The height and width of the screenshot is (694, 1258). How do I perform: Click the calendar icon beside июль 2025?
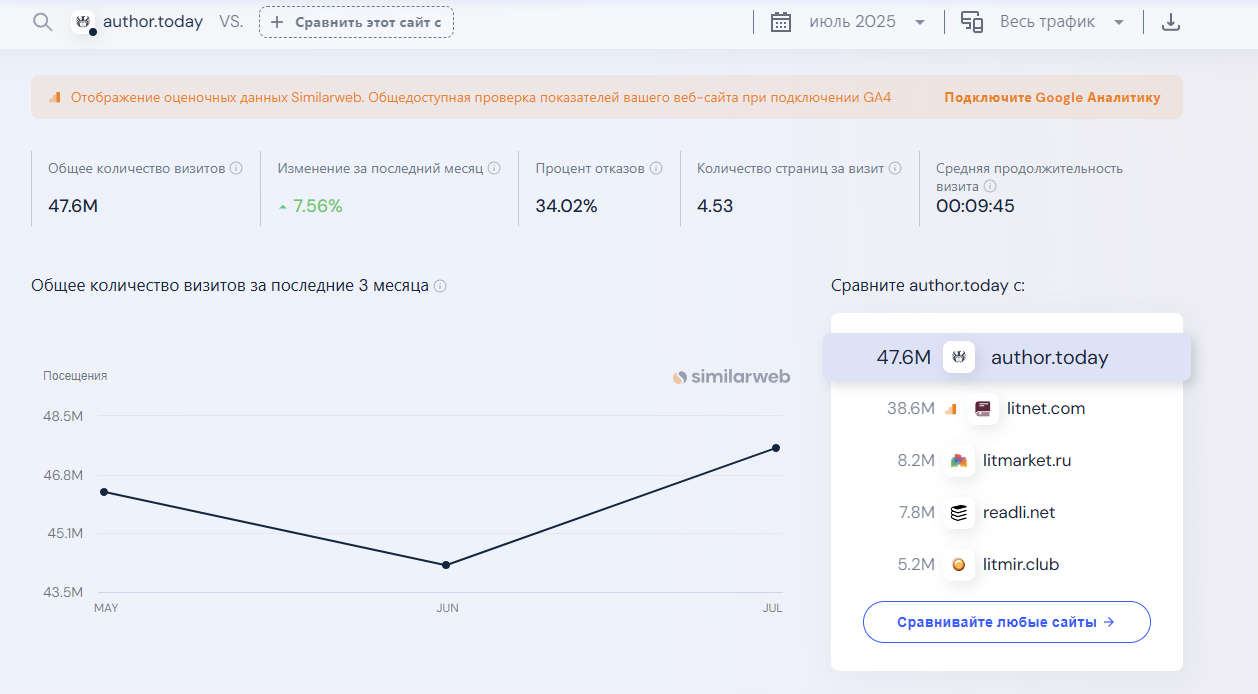coord(781,22)
